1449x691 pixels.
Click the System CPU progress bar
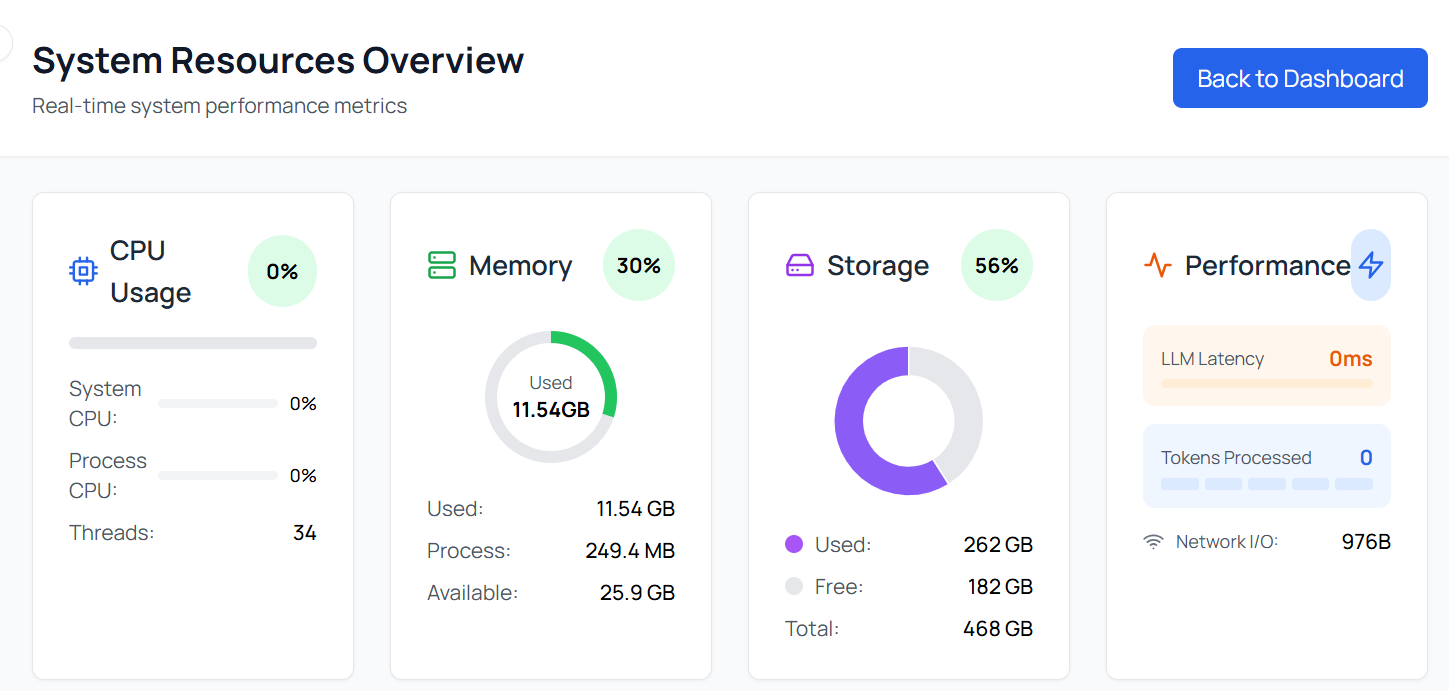point(218,404)
